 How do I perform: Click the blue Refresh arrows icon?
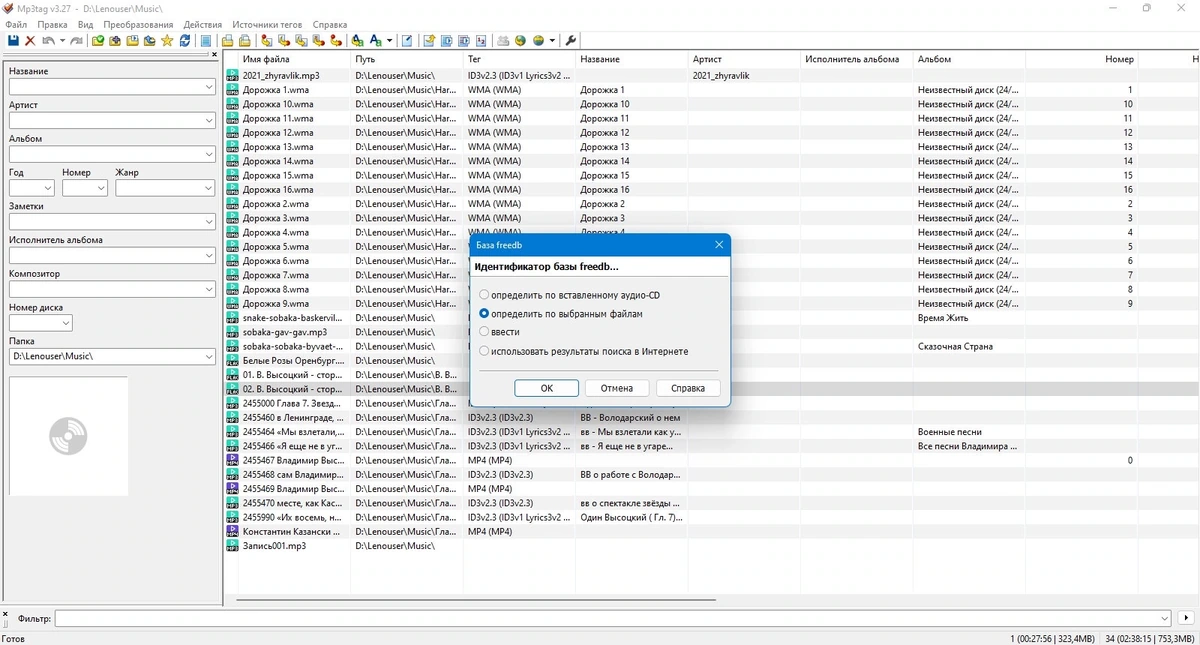[185, 40]
